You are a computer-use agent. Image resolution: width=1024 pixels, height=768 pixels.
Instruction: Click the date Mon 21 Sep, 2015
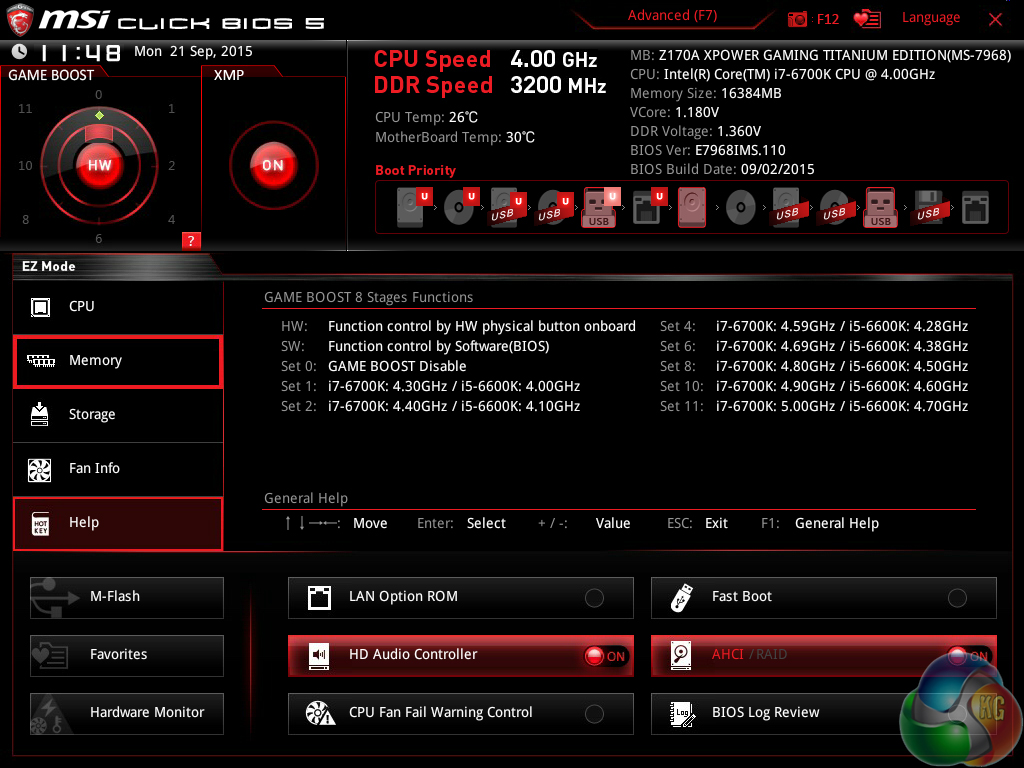pos(193,52)
